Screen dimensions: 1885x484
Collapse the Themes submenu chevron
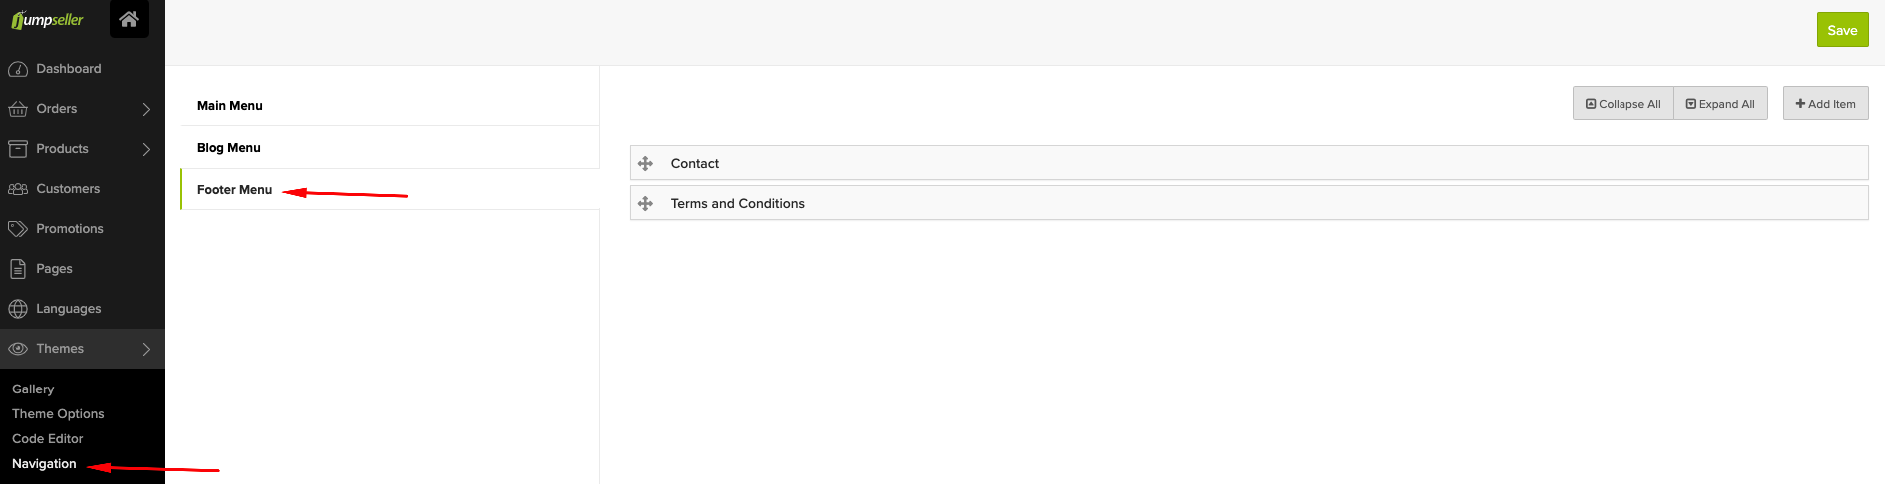(x=146, y=349)
